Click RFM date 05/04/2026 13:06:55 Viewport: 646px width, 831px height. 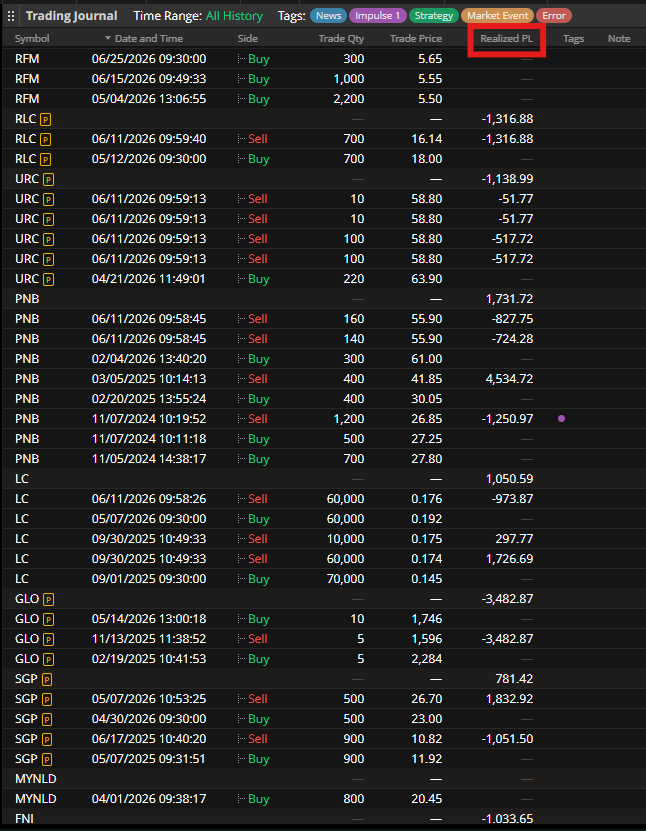point(149,99)
